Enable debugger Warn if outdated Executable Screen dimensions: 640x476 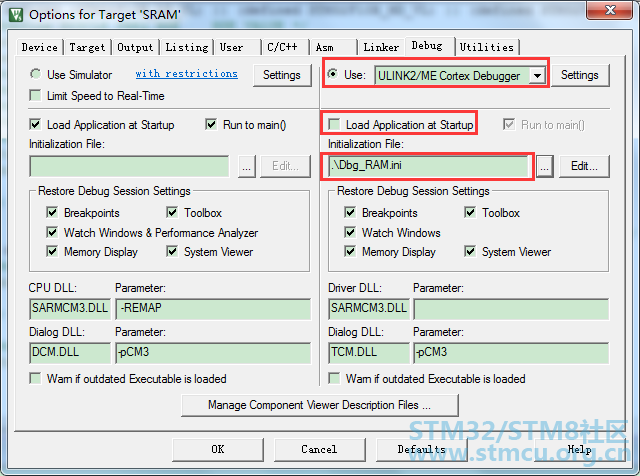click(x=334, y=378)
